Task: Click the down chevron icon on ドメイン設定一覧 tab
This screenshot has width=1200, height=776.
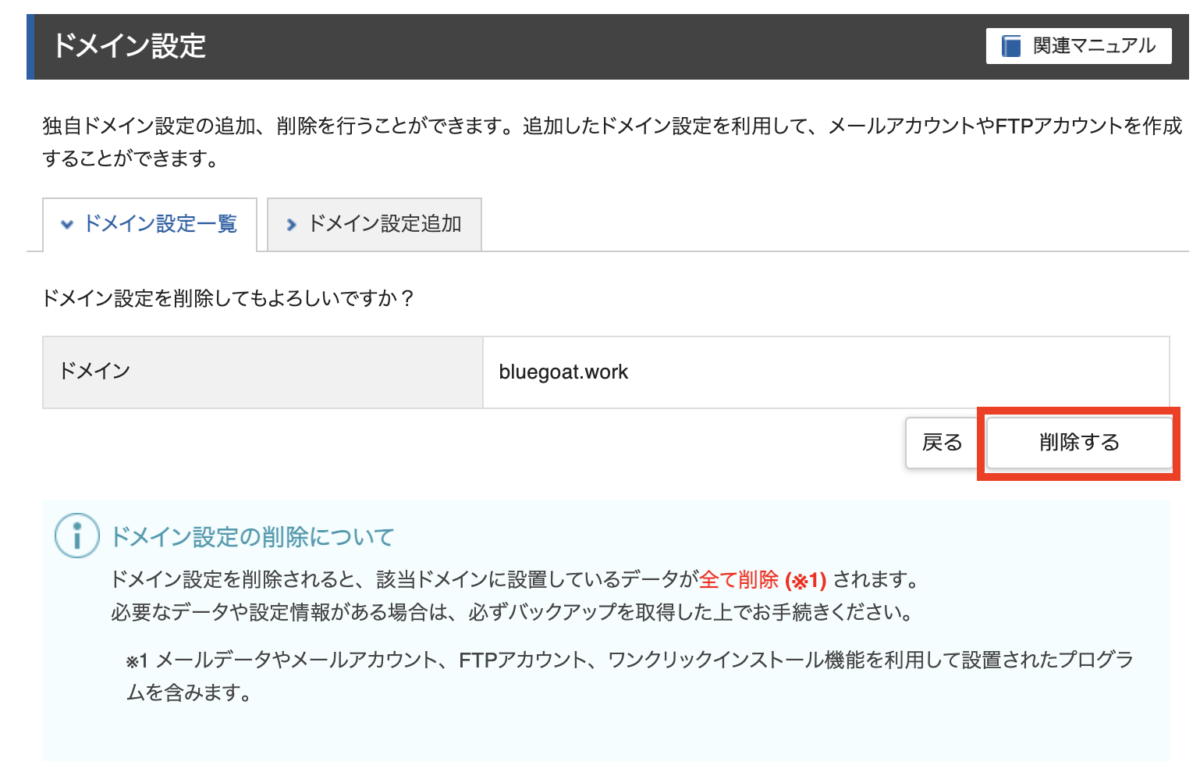Action: 66,224
